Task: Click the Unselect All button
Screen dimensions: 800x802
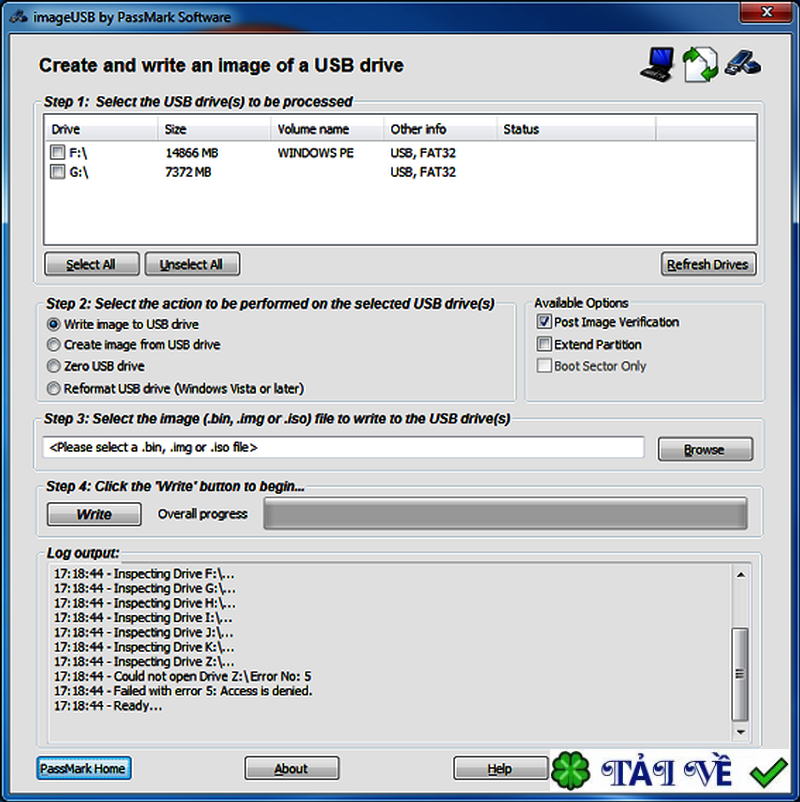Action: coord(192,264)
